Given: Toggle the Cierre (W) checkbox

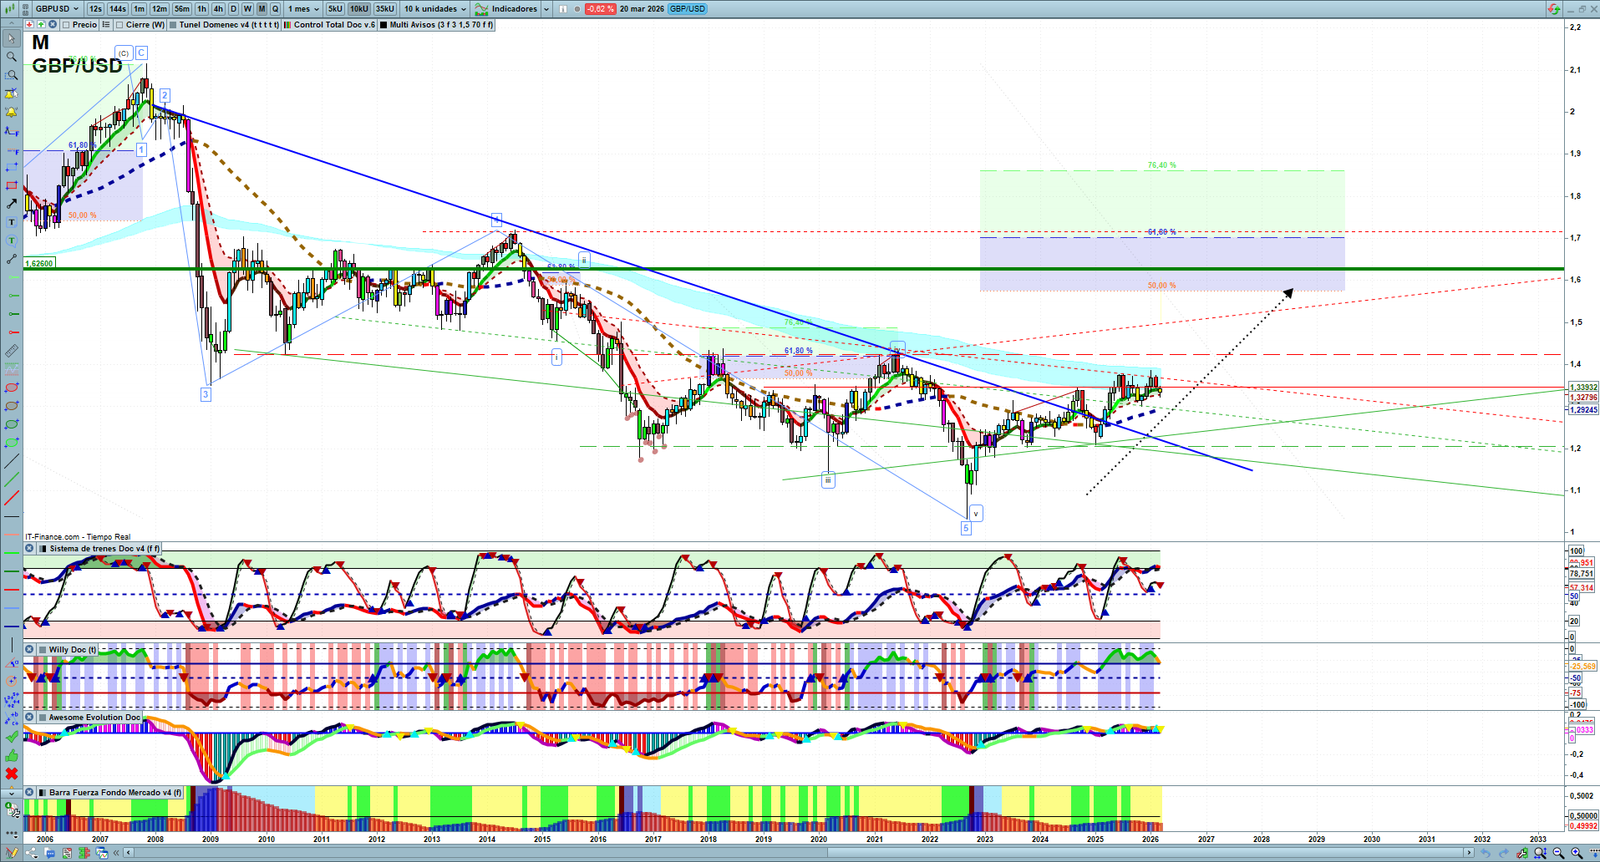Looking at the screenshot, I should click(x=120, y=25).
